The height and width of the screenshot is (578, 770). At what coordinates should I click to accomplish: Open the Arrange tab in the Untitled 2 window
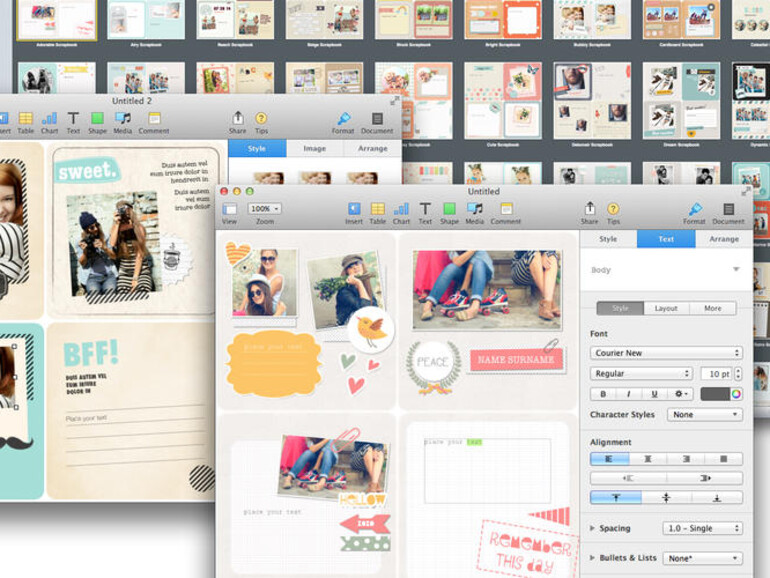[373, 148]
